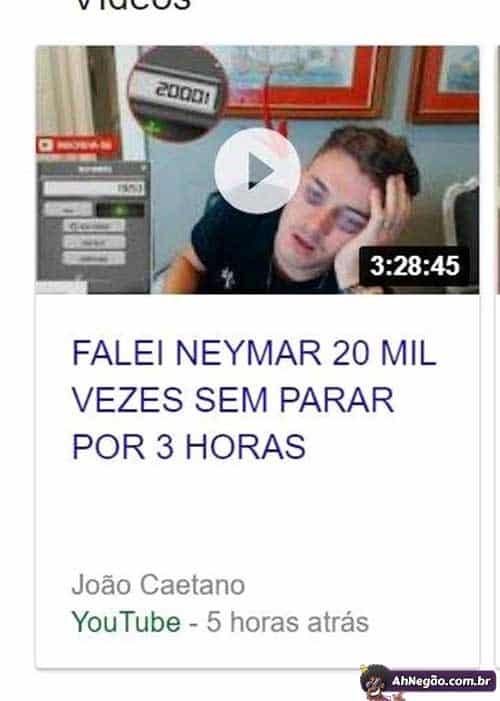Open the video title link about NEYMAR
This screenshot has width=500, height=701.
click(254, 400)
